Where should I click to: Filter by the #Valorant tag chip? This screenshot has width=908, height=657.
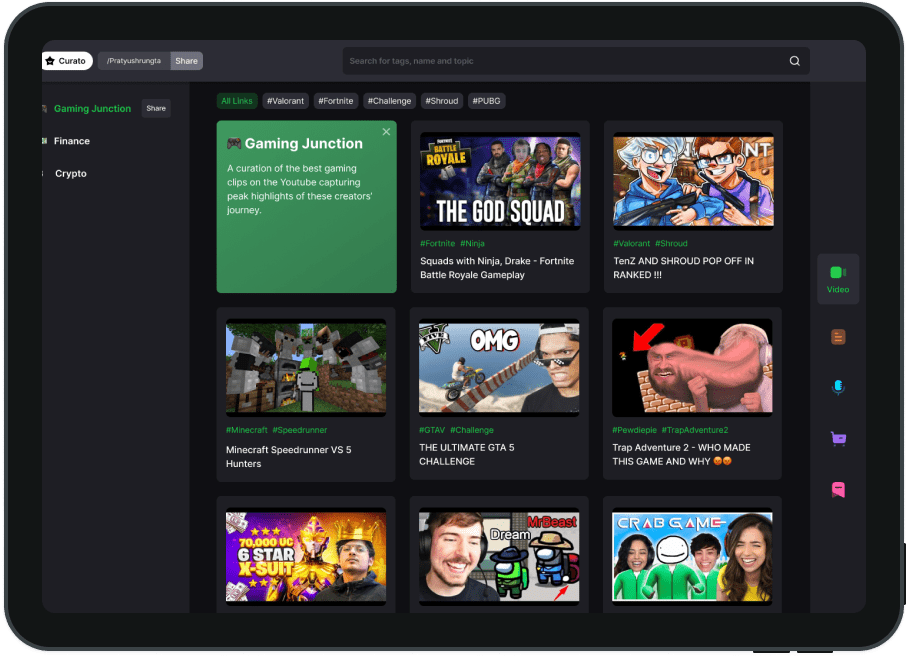click(x=285, y=101)
